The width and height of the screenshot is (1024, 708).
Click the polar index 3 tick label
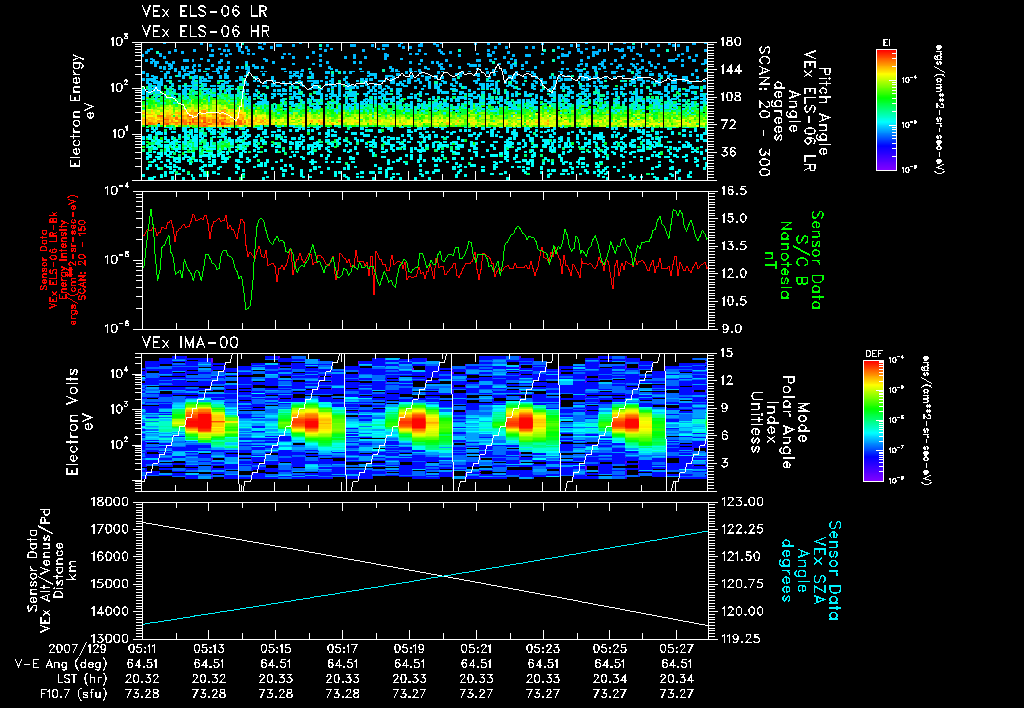click(722, 462)
